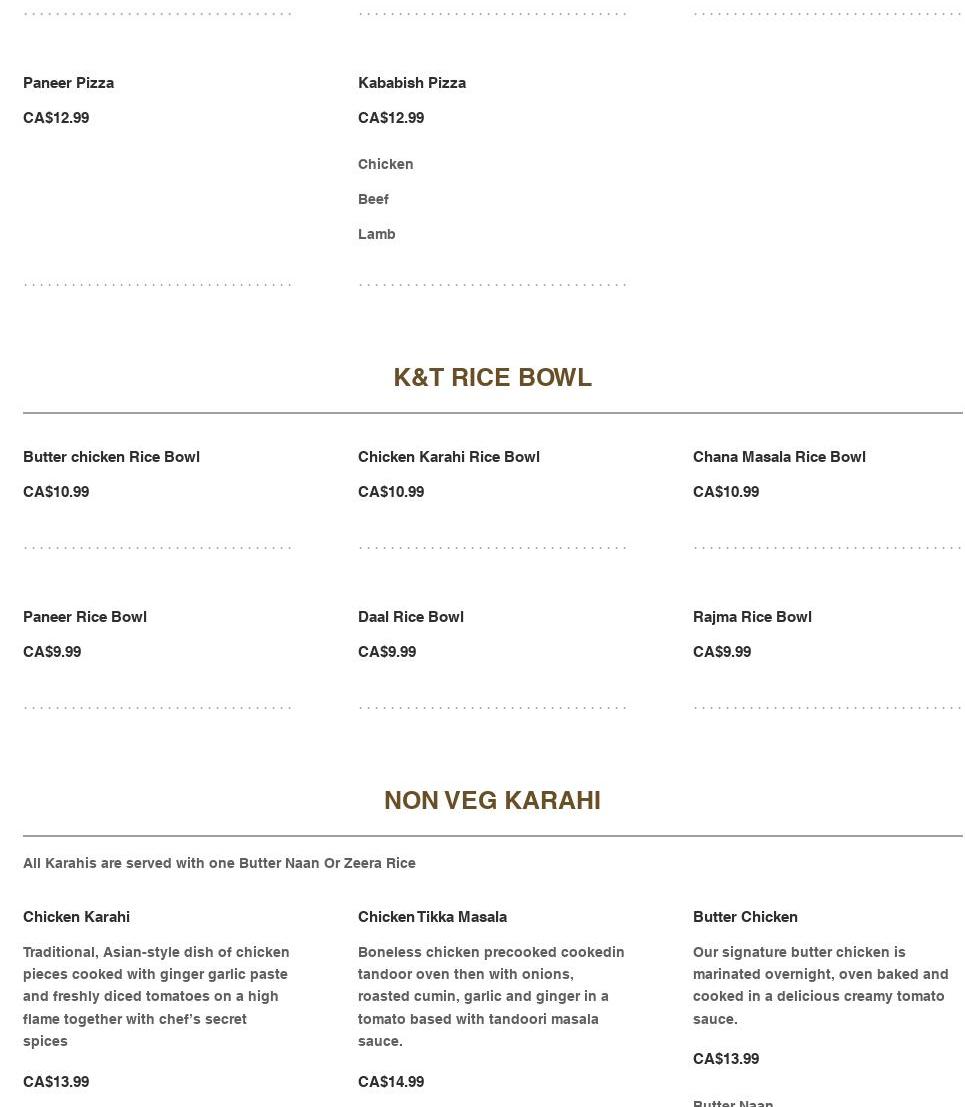Click the K&T RICE BOWL section heading
The height and width of the screenshot is (1107, 965).
[x=492, y=377]
